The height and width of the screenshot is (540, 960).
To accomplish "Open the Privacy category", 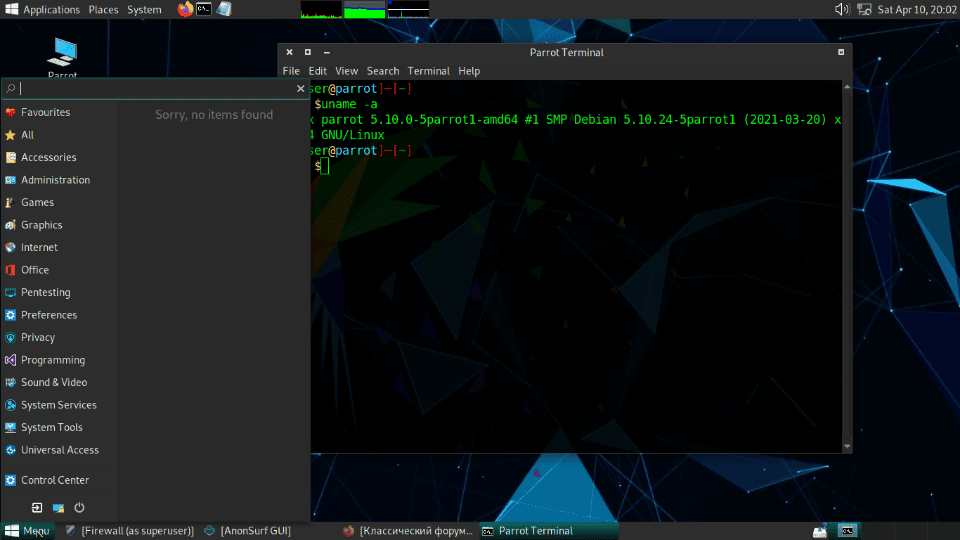I will tap(59, 337).
